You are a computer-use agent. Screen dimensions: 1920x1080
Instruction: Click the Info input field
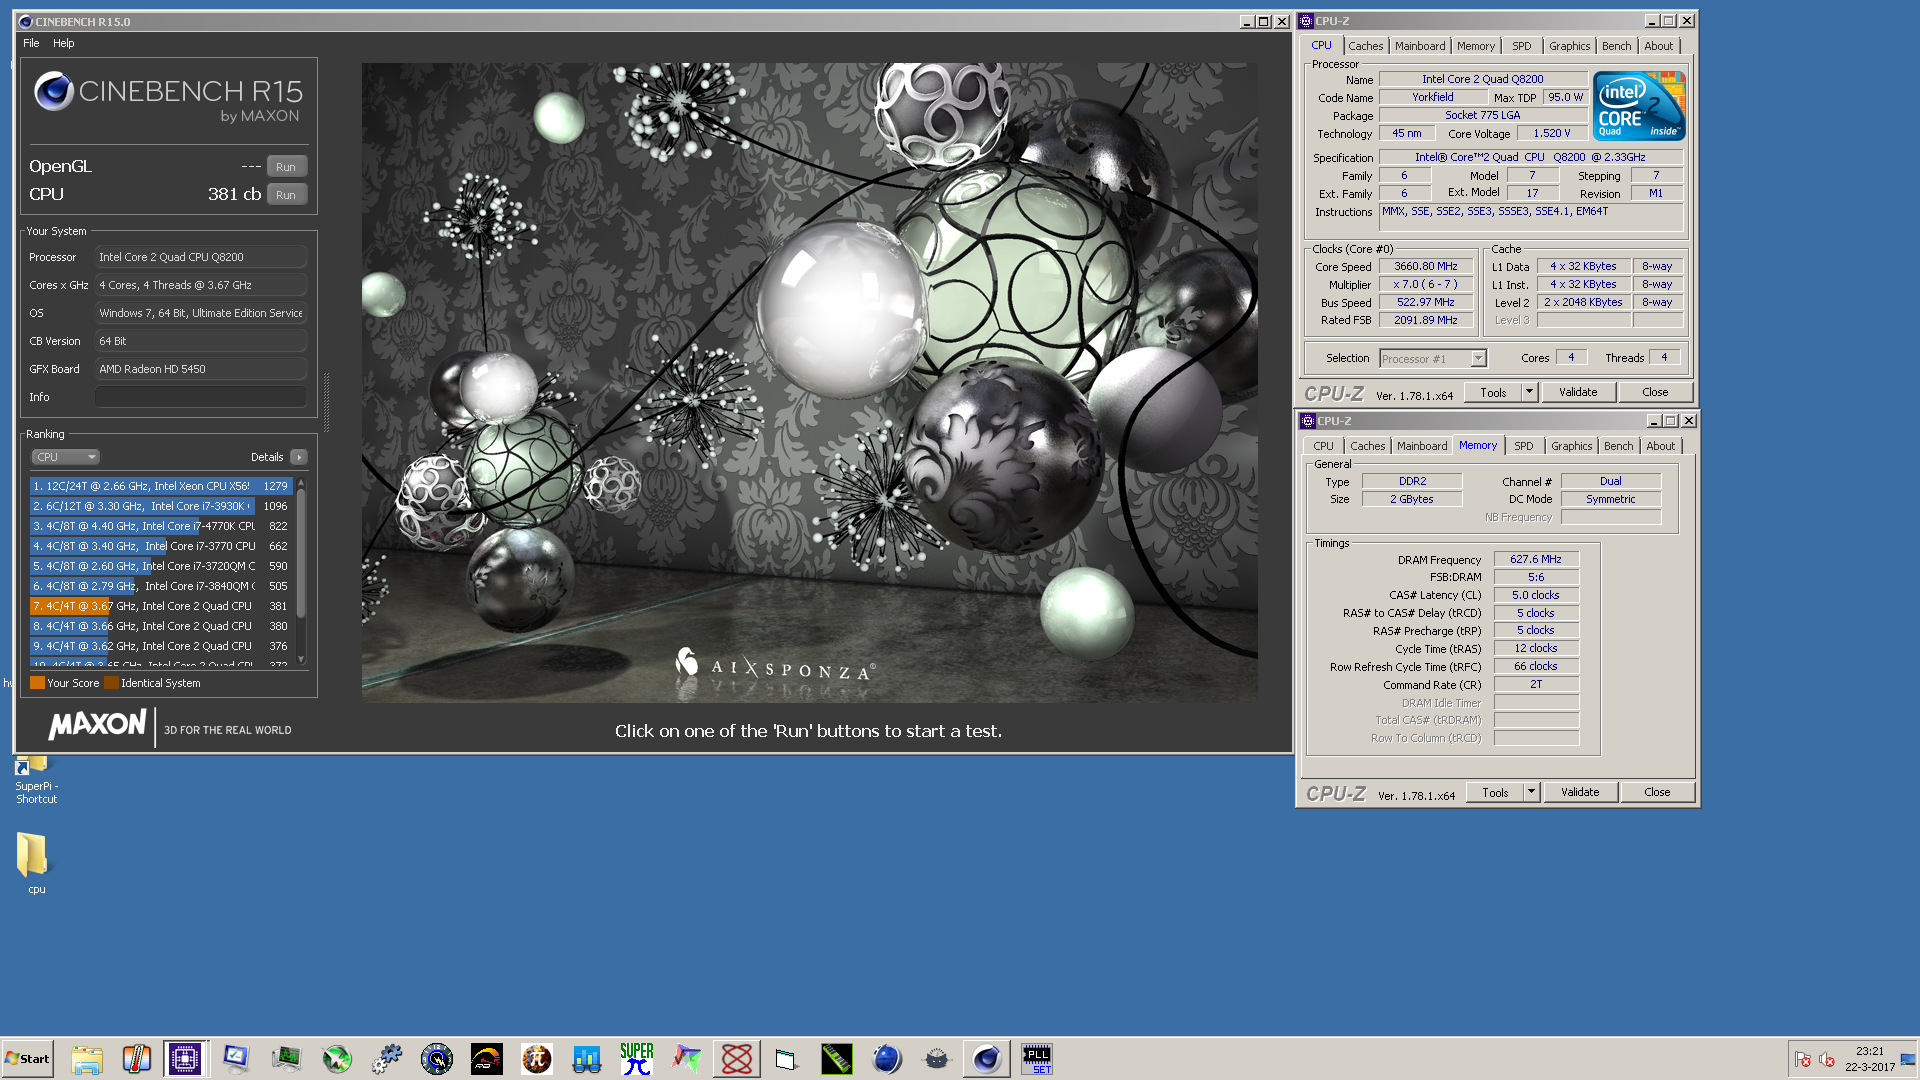pos(201,397)
